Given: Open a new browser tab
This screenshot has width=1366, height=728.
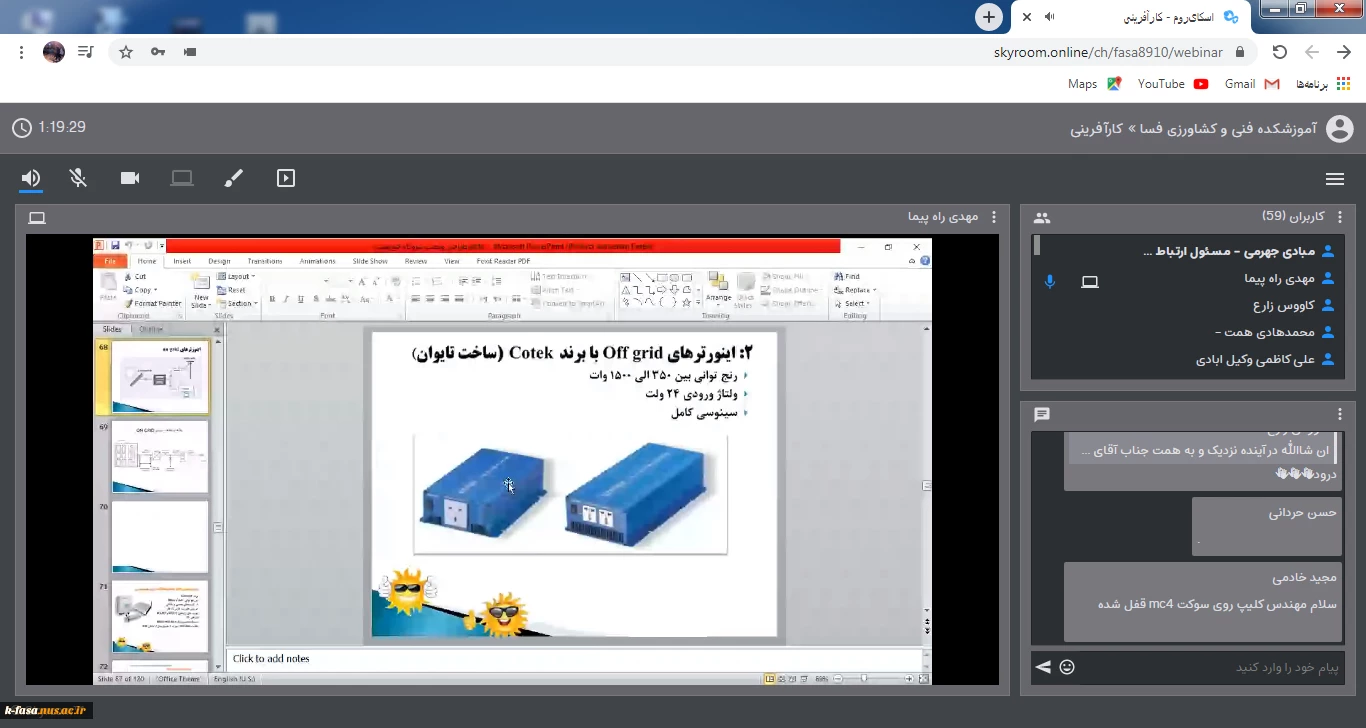Looking at the screenshot, I should coord(989,17).
